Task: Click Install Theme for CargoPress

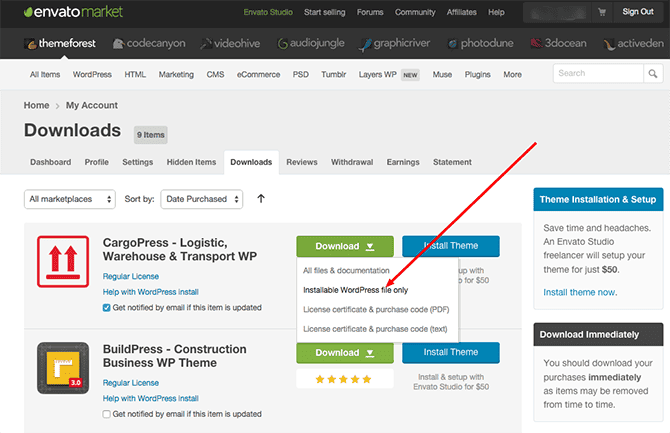Action: [x=451, y=246]
